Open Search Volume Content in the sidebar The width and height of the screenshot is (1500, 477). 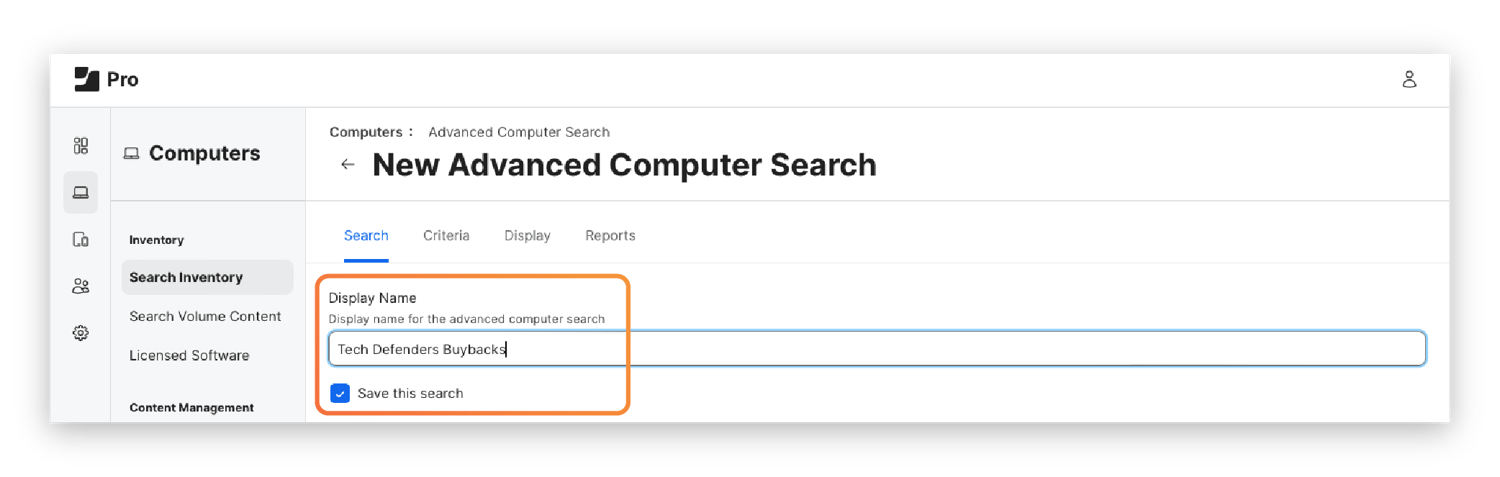click(x=205, y=316)
